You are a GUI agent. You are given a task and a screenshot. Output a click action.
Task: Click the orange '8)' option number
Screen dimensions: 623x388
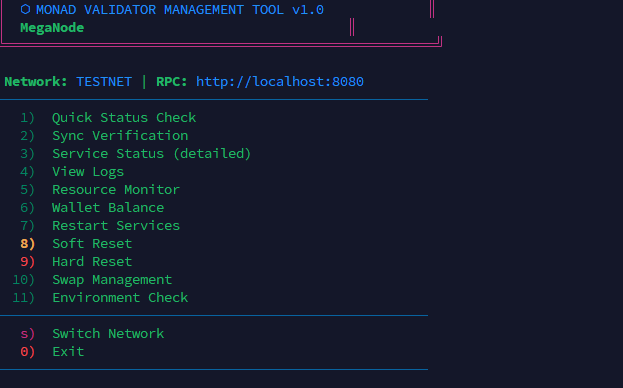point(28,244)
